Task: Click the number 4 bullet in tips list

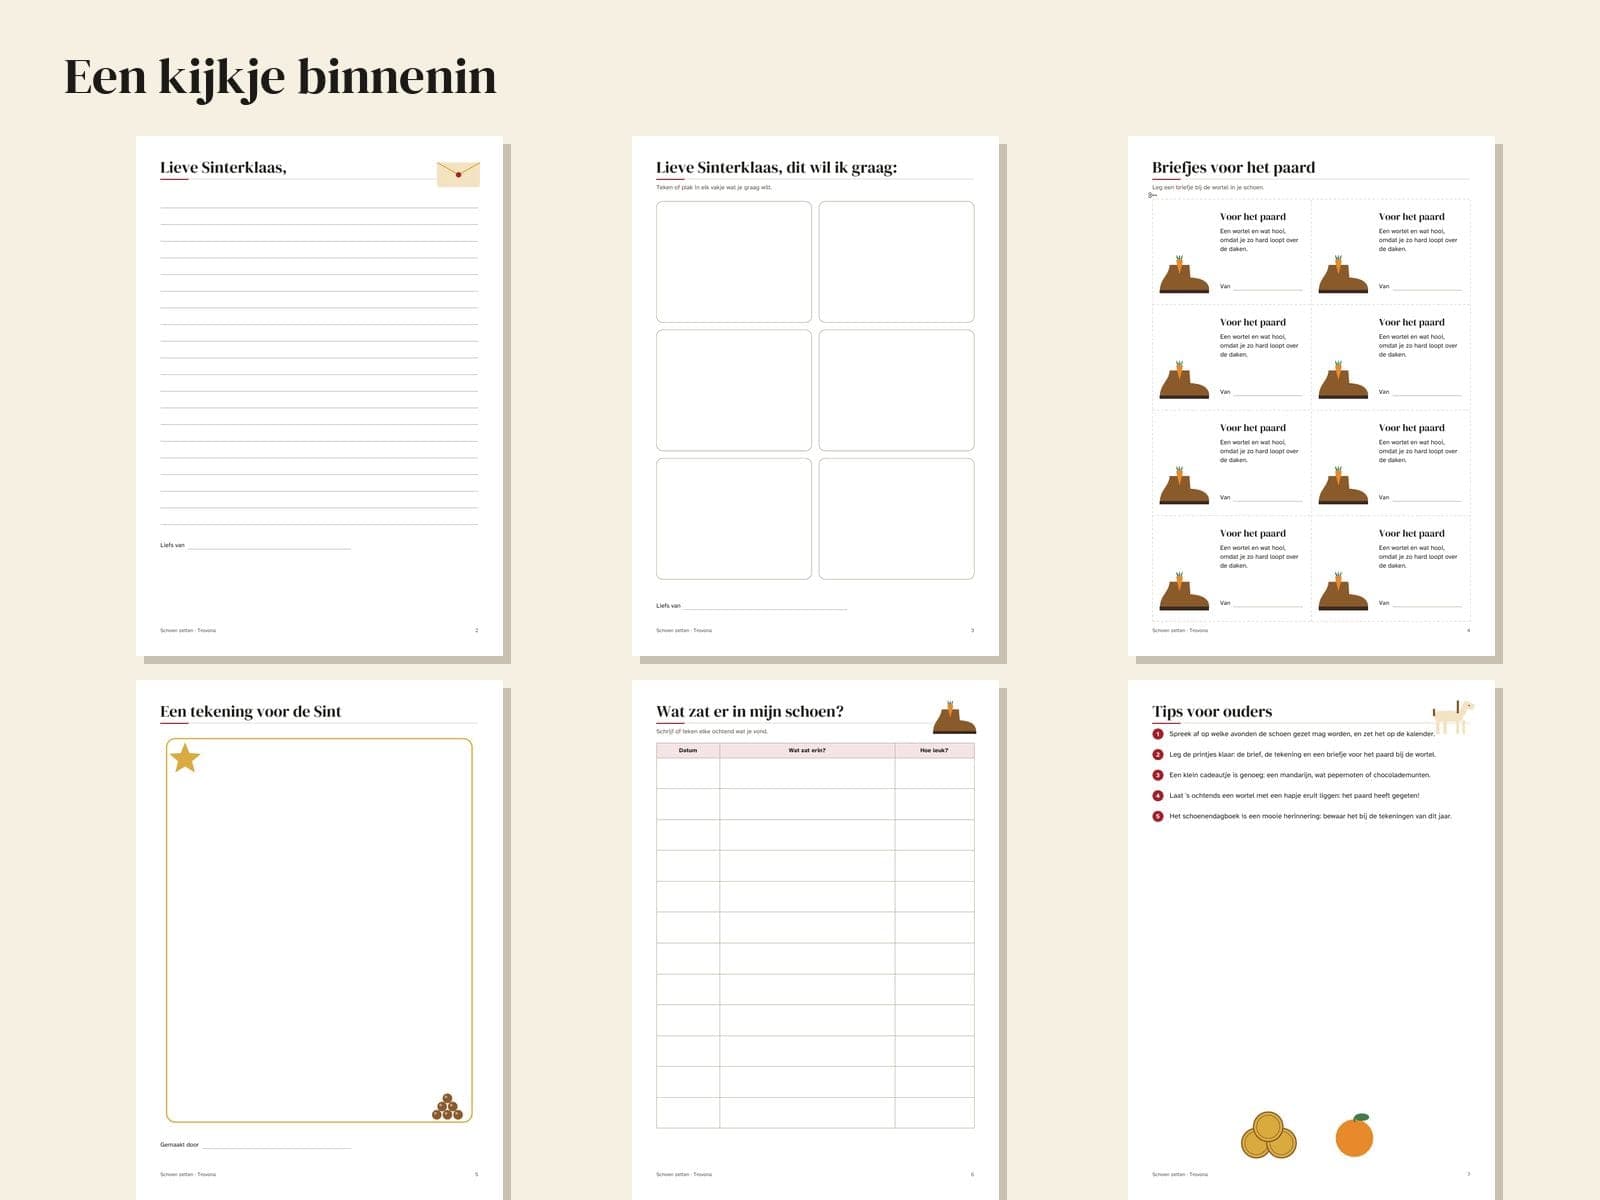Action: (1158, 796)
